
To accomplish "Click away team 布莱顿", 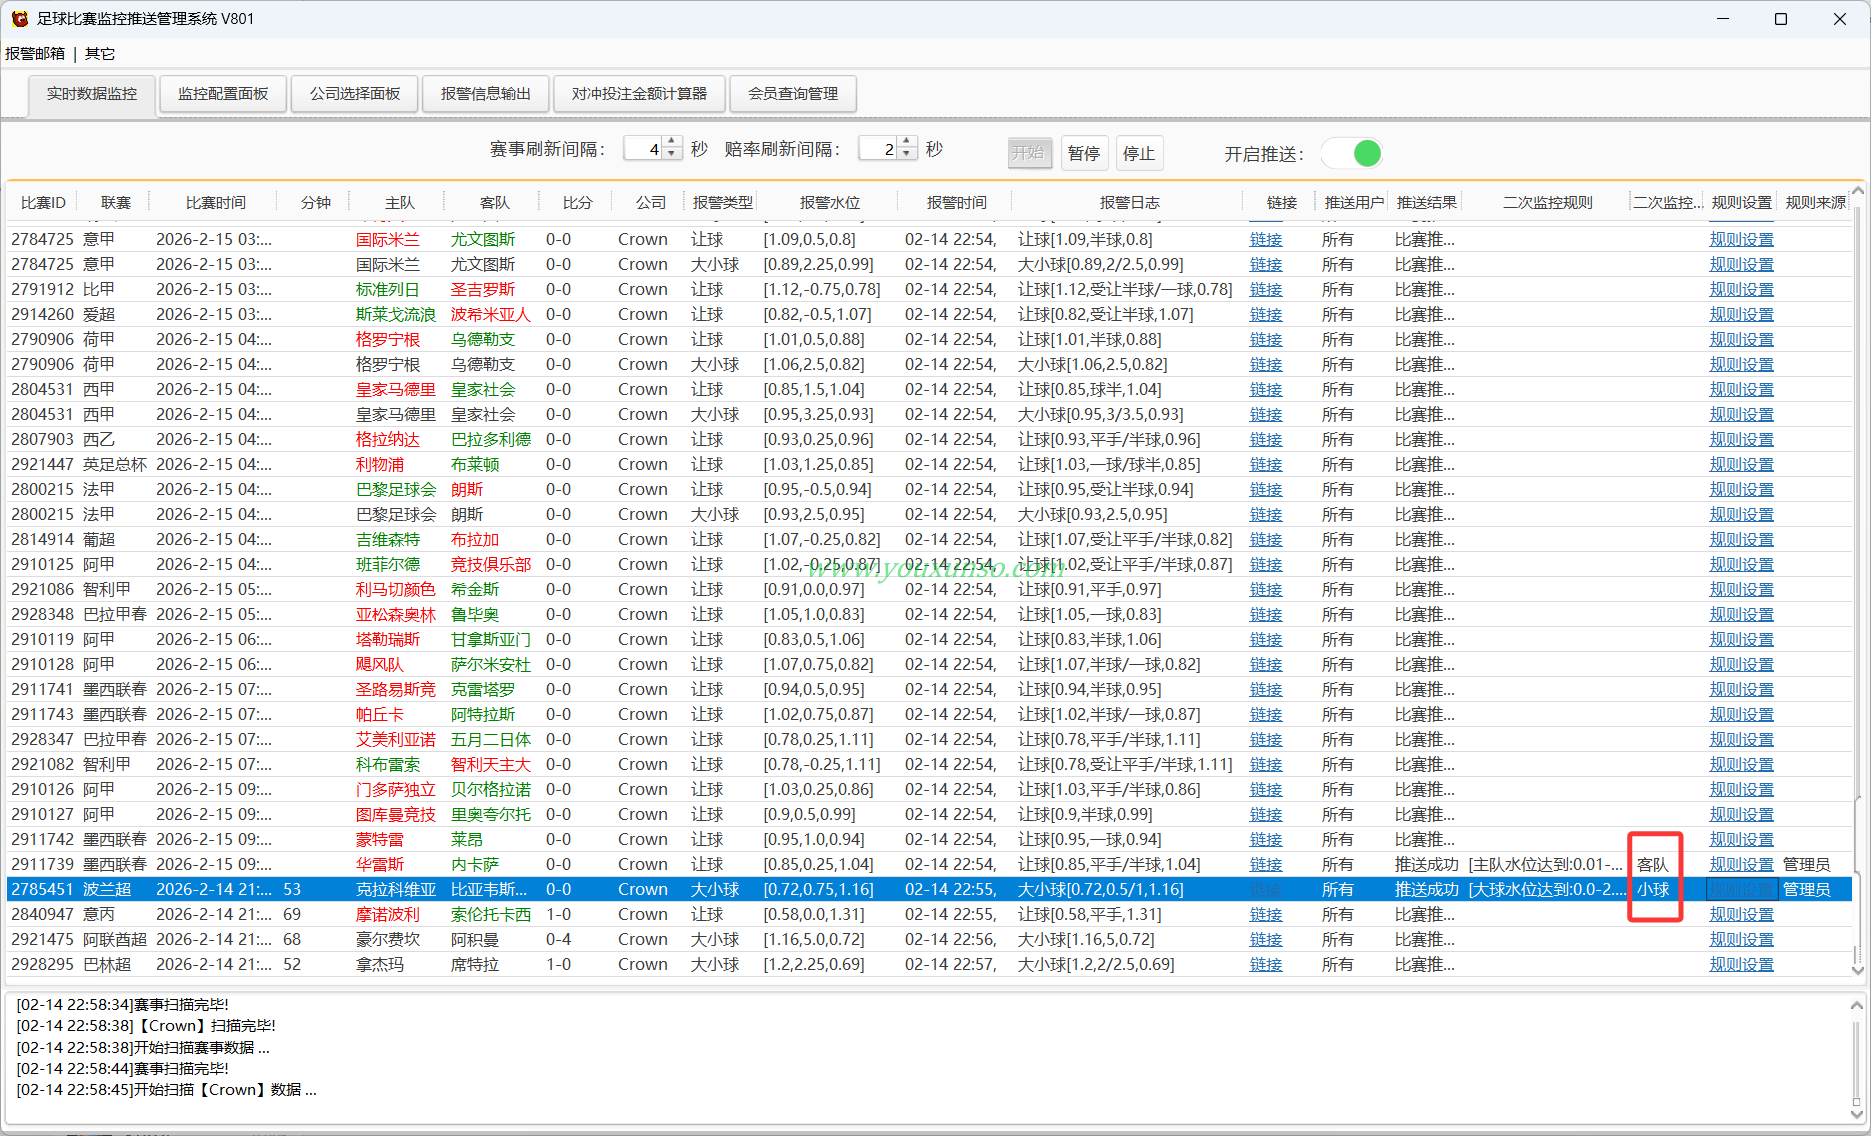I will pyautogui.click(x=475, y=465).
